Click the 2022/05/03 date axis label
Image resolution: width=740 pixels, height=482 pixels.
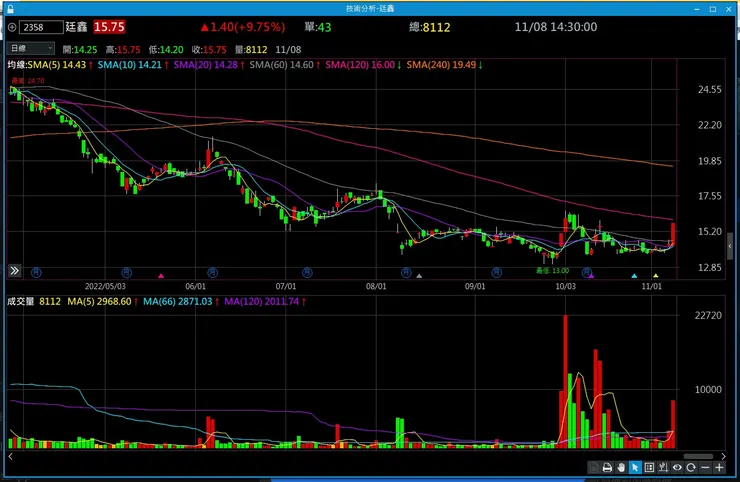tap(105, 286)
